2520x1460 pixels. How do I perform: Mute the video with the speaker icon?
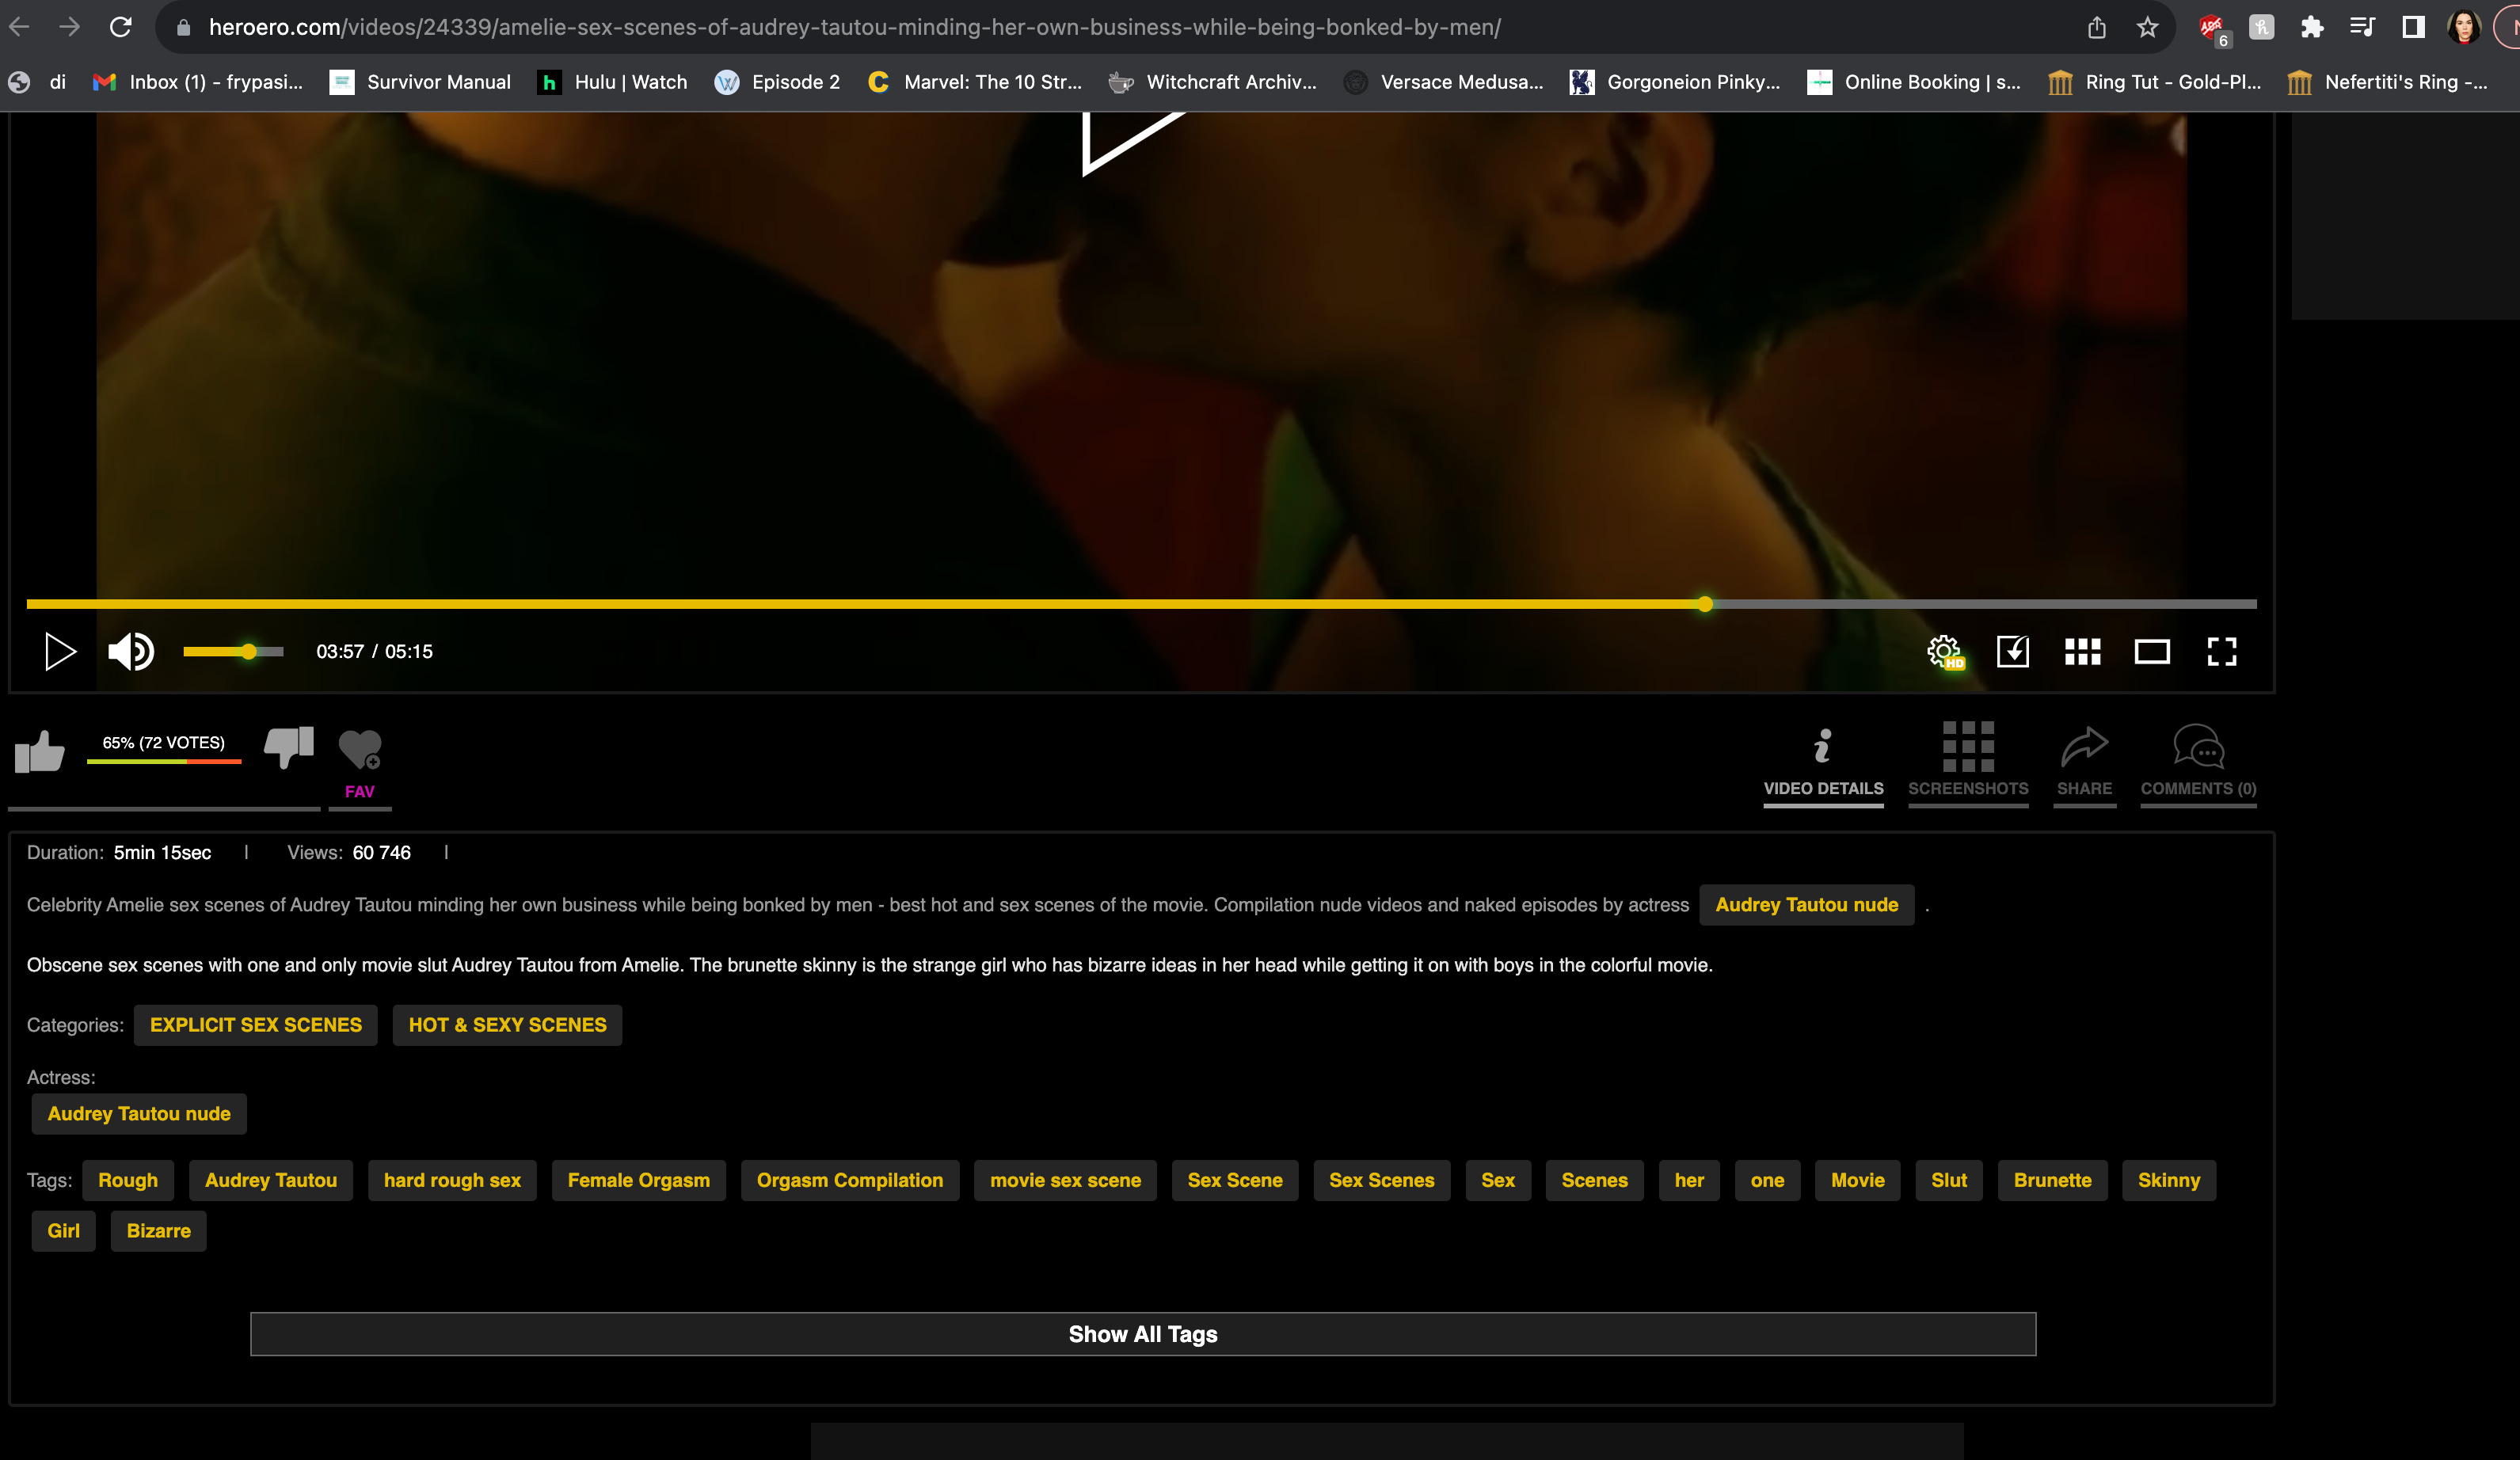click(131, 651)
